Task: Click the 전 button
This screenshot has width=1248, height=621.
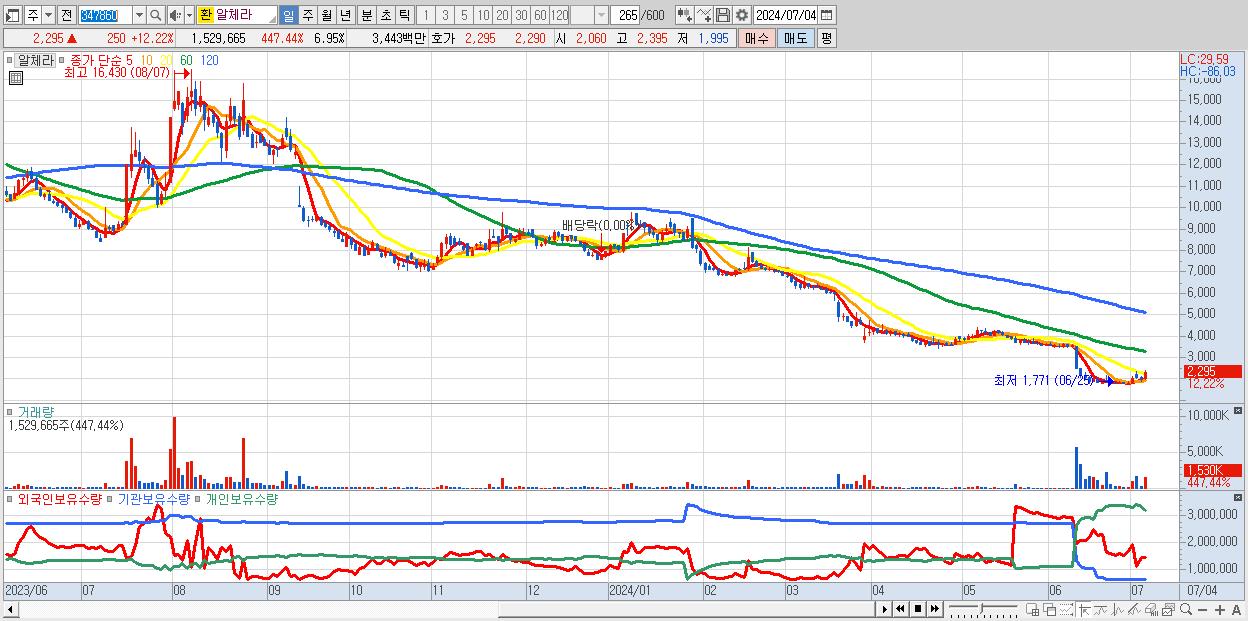Action: 66,15
